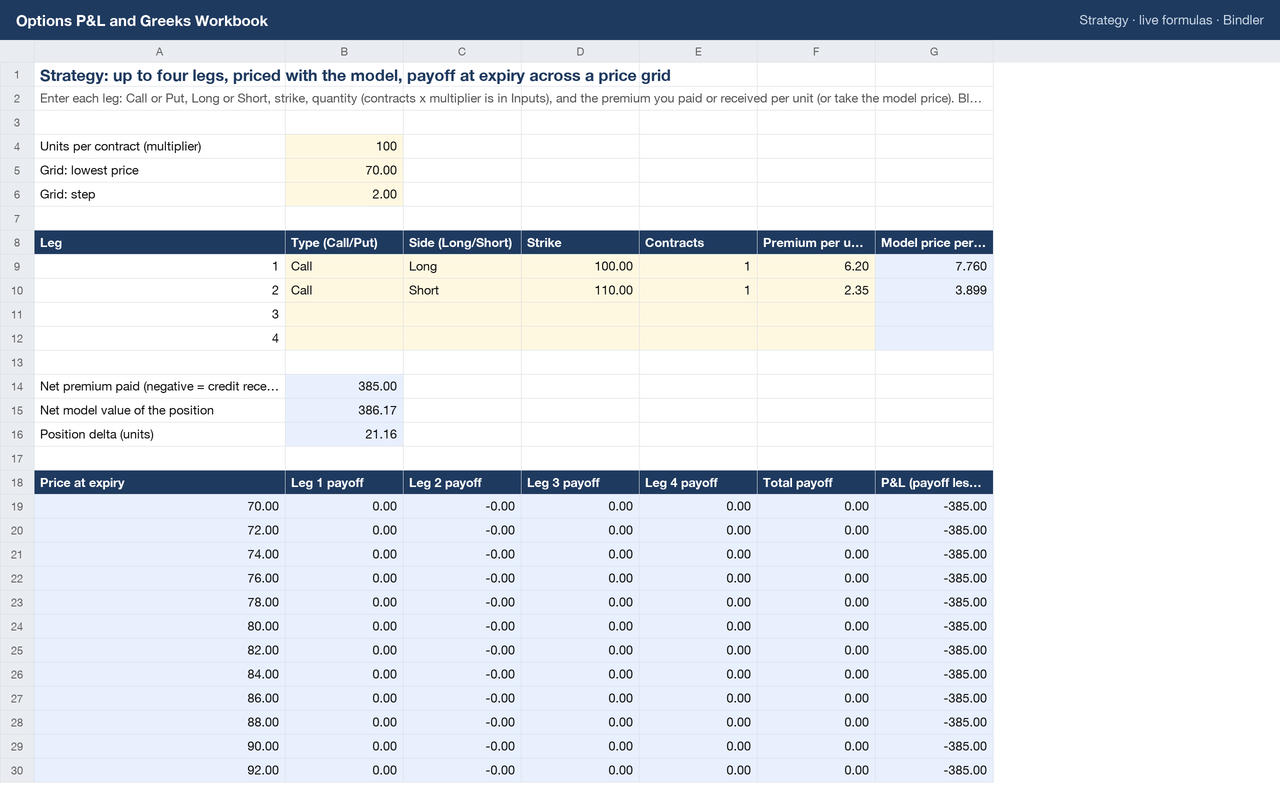
Task: Select P&L cell in row 19
Action: click(x=934, y=506)
